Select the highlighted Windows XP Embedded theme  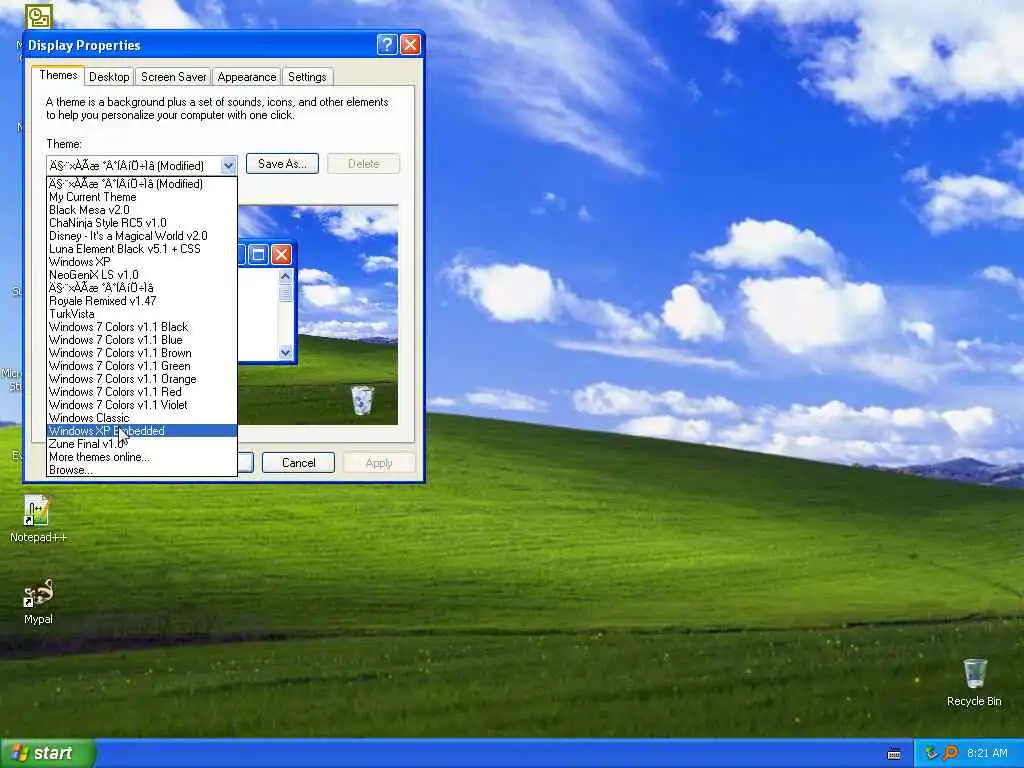click(x=142, y=431)
